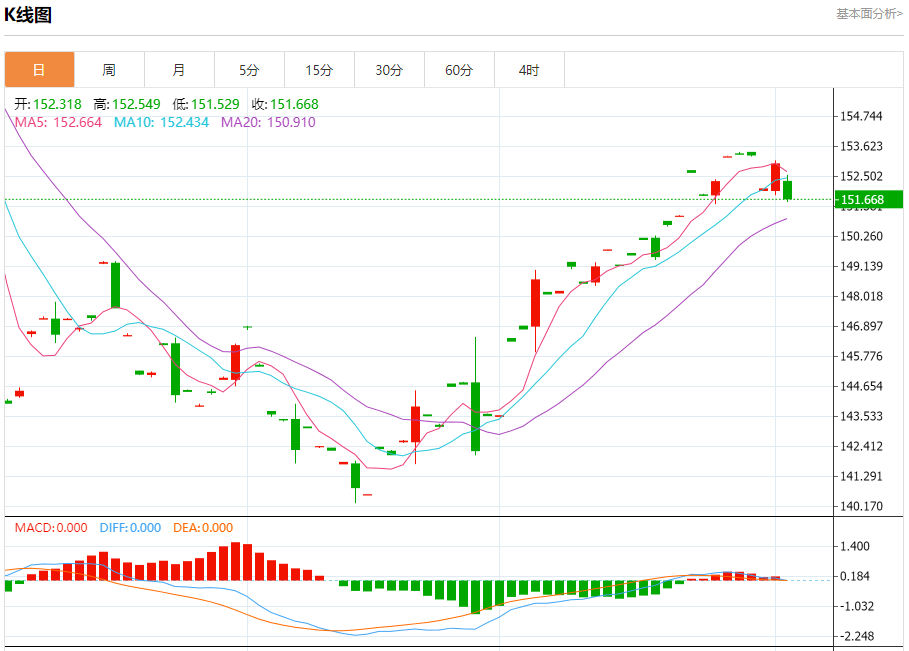Click the close price 151.668
This screenshot has width=909, height=651.
(294, 104)
